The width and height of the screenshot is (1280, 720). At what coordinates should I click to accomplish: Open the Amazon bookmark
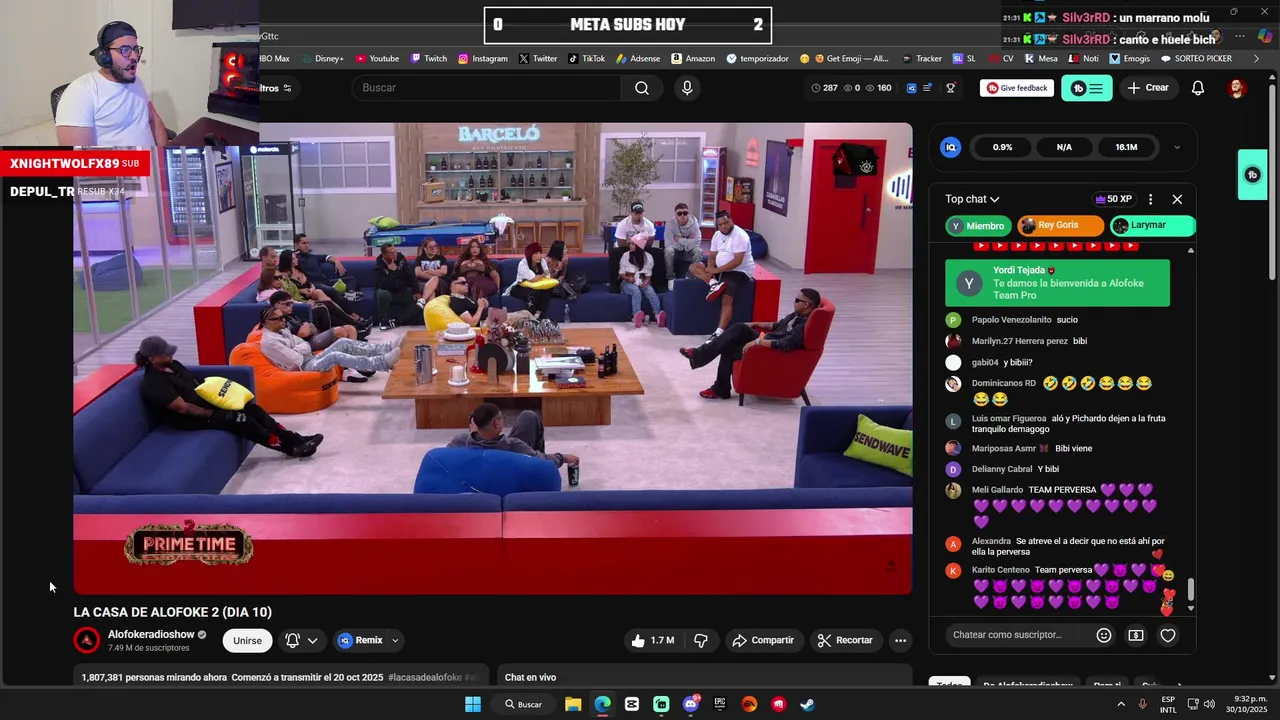693,59
